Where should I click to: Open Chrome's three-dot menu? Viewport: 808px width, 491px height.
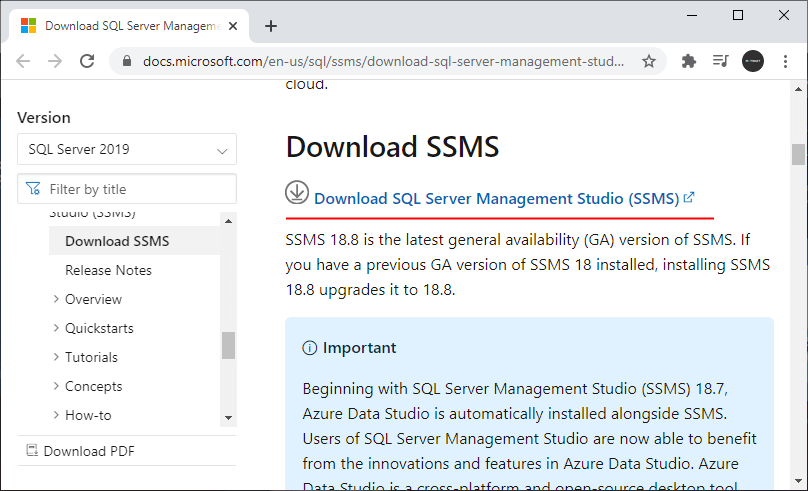pyautogui.click(x=785, y=61)
